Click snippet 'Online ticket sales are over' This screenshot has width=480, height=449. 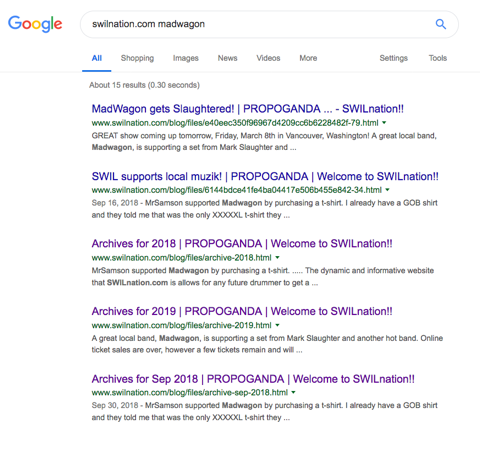click(x=267, y=344)
